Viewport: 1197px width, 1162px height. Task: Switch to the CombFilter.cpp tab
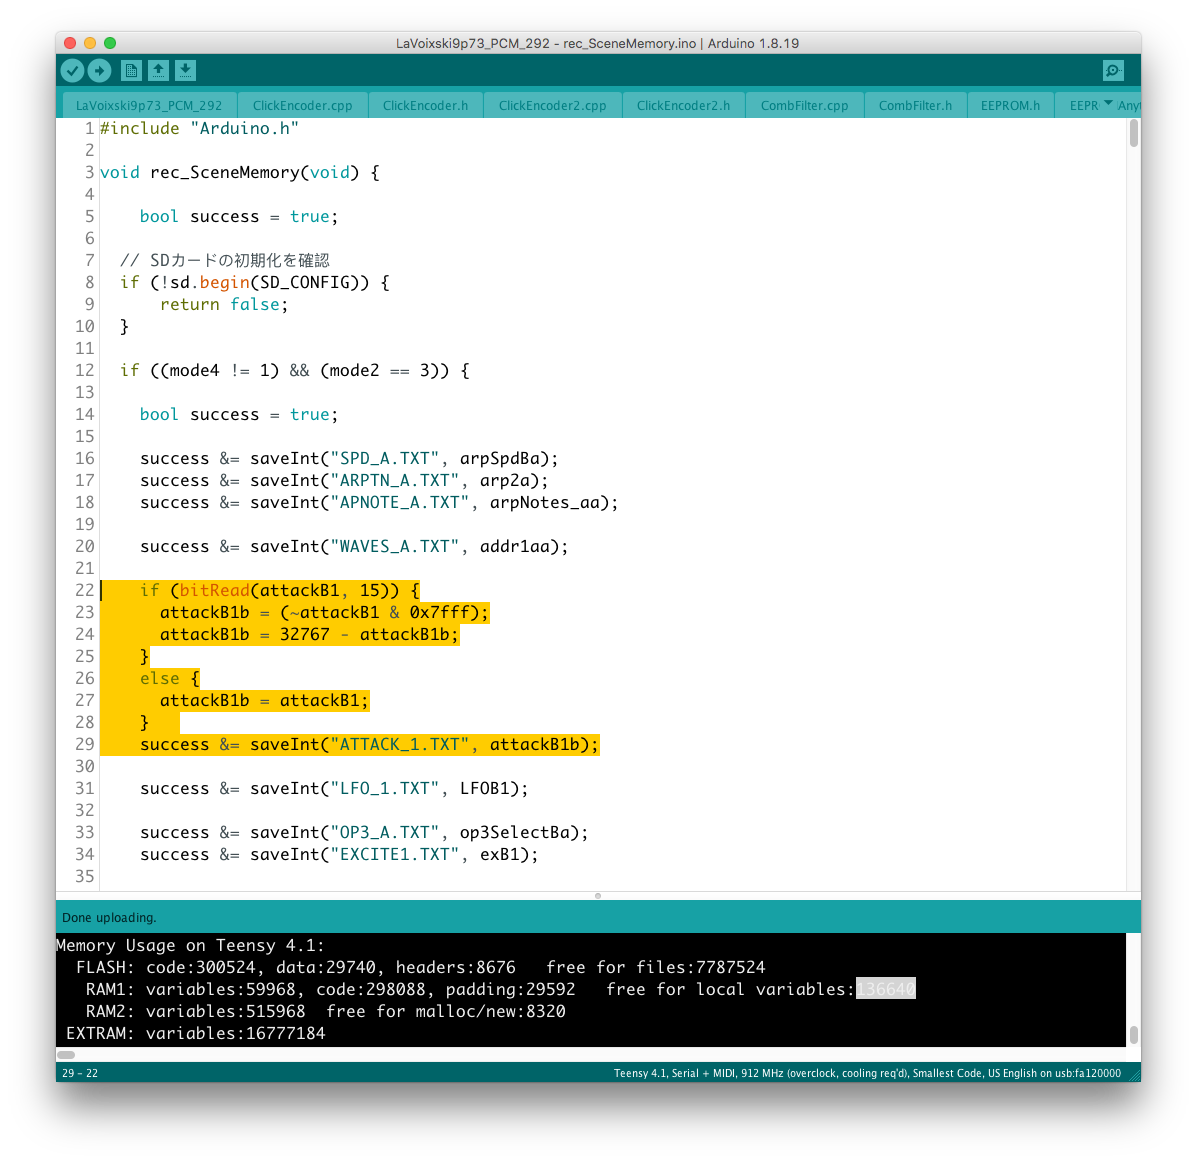tap(804, 105)
